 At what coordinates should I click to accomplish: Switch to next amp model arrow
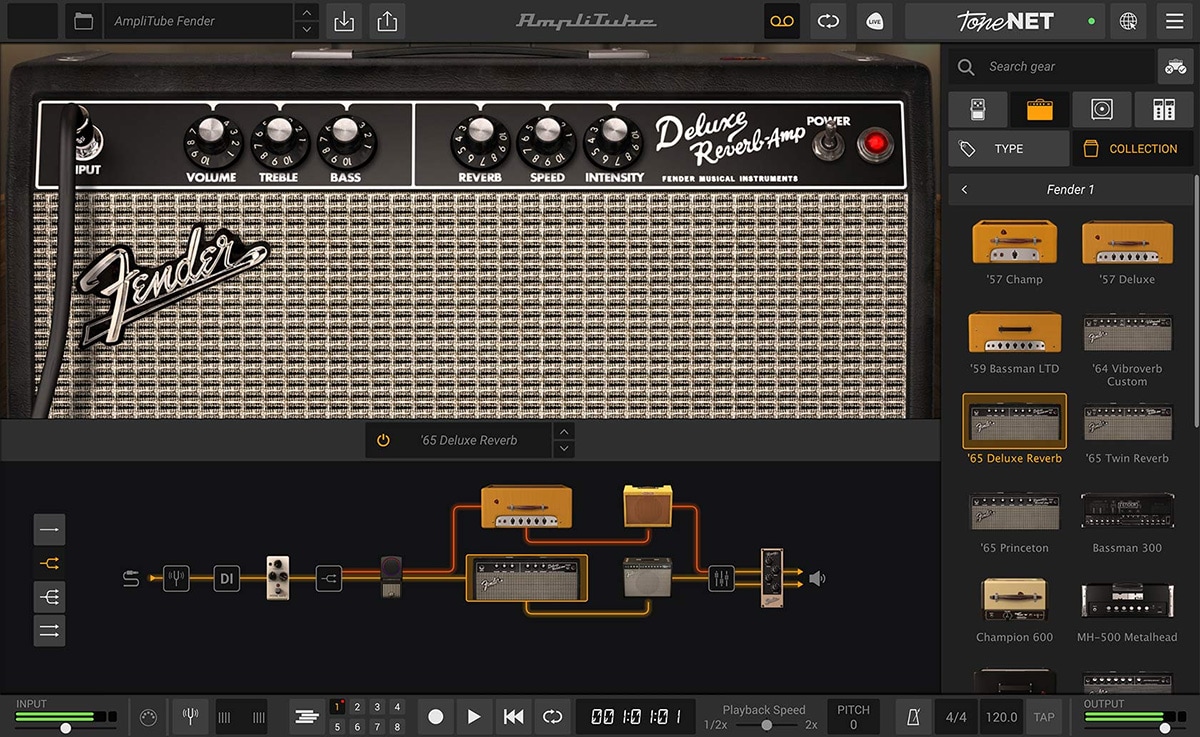564,449
